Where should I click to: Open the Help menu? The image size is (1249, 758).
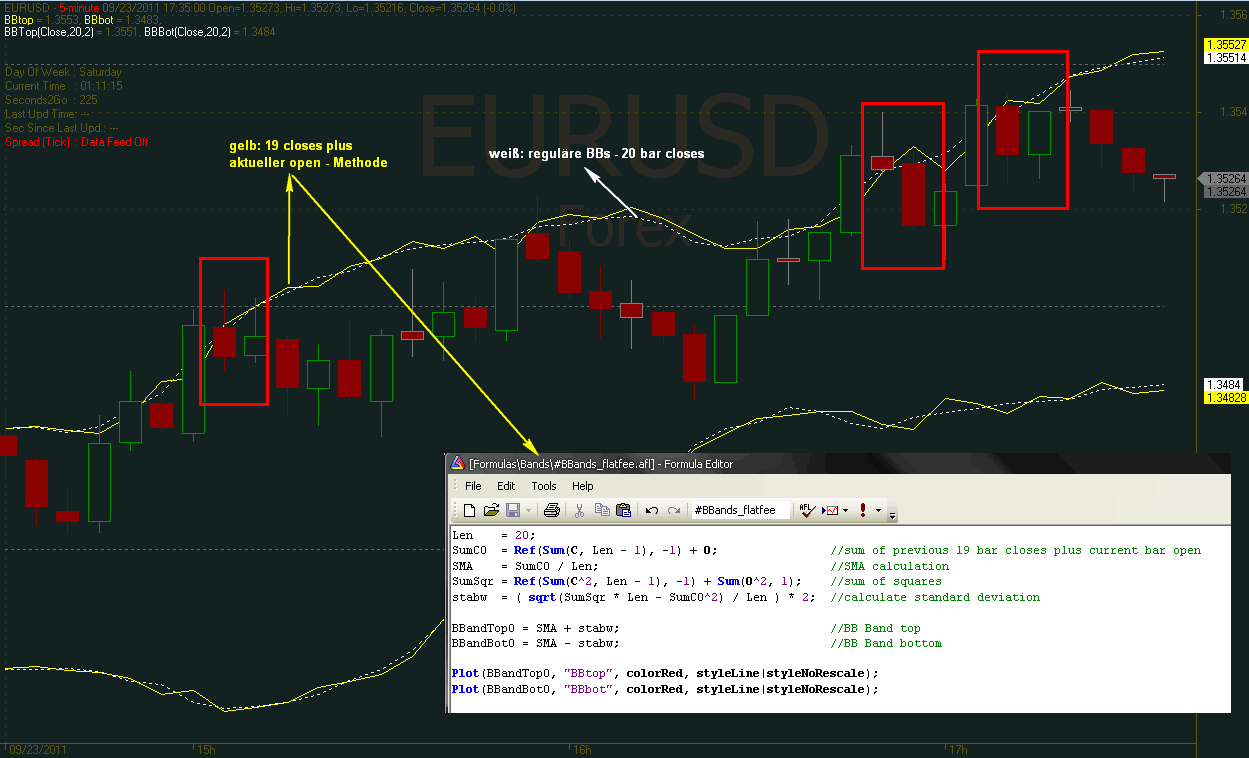click(x=582, y=486)
